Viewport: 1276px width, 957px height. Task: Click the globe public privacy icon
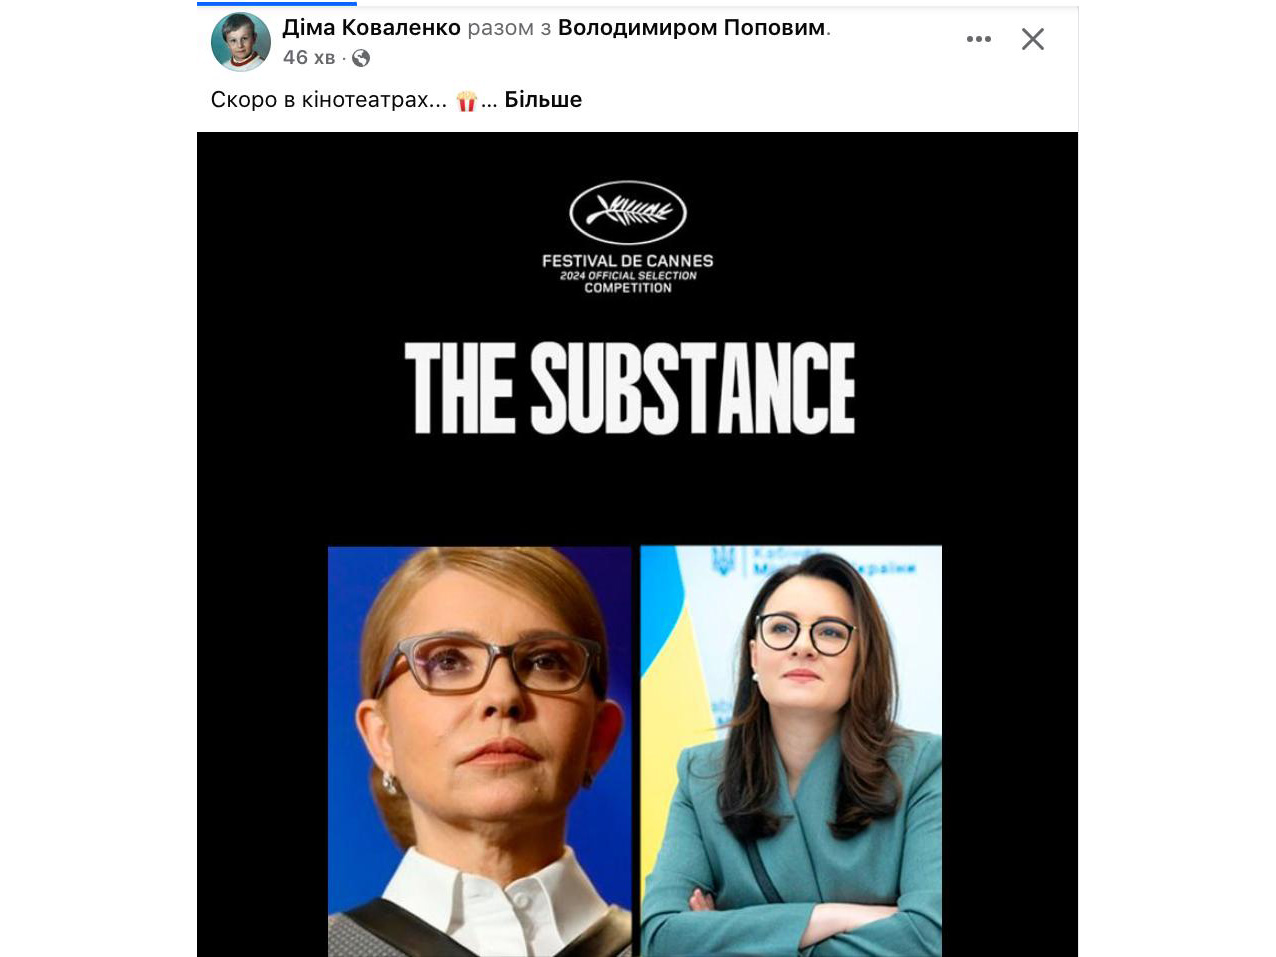click(361, 58)
